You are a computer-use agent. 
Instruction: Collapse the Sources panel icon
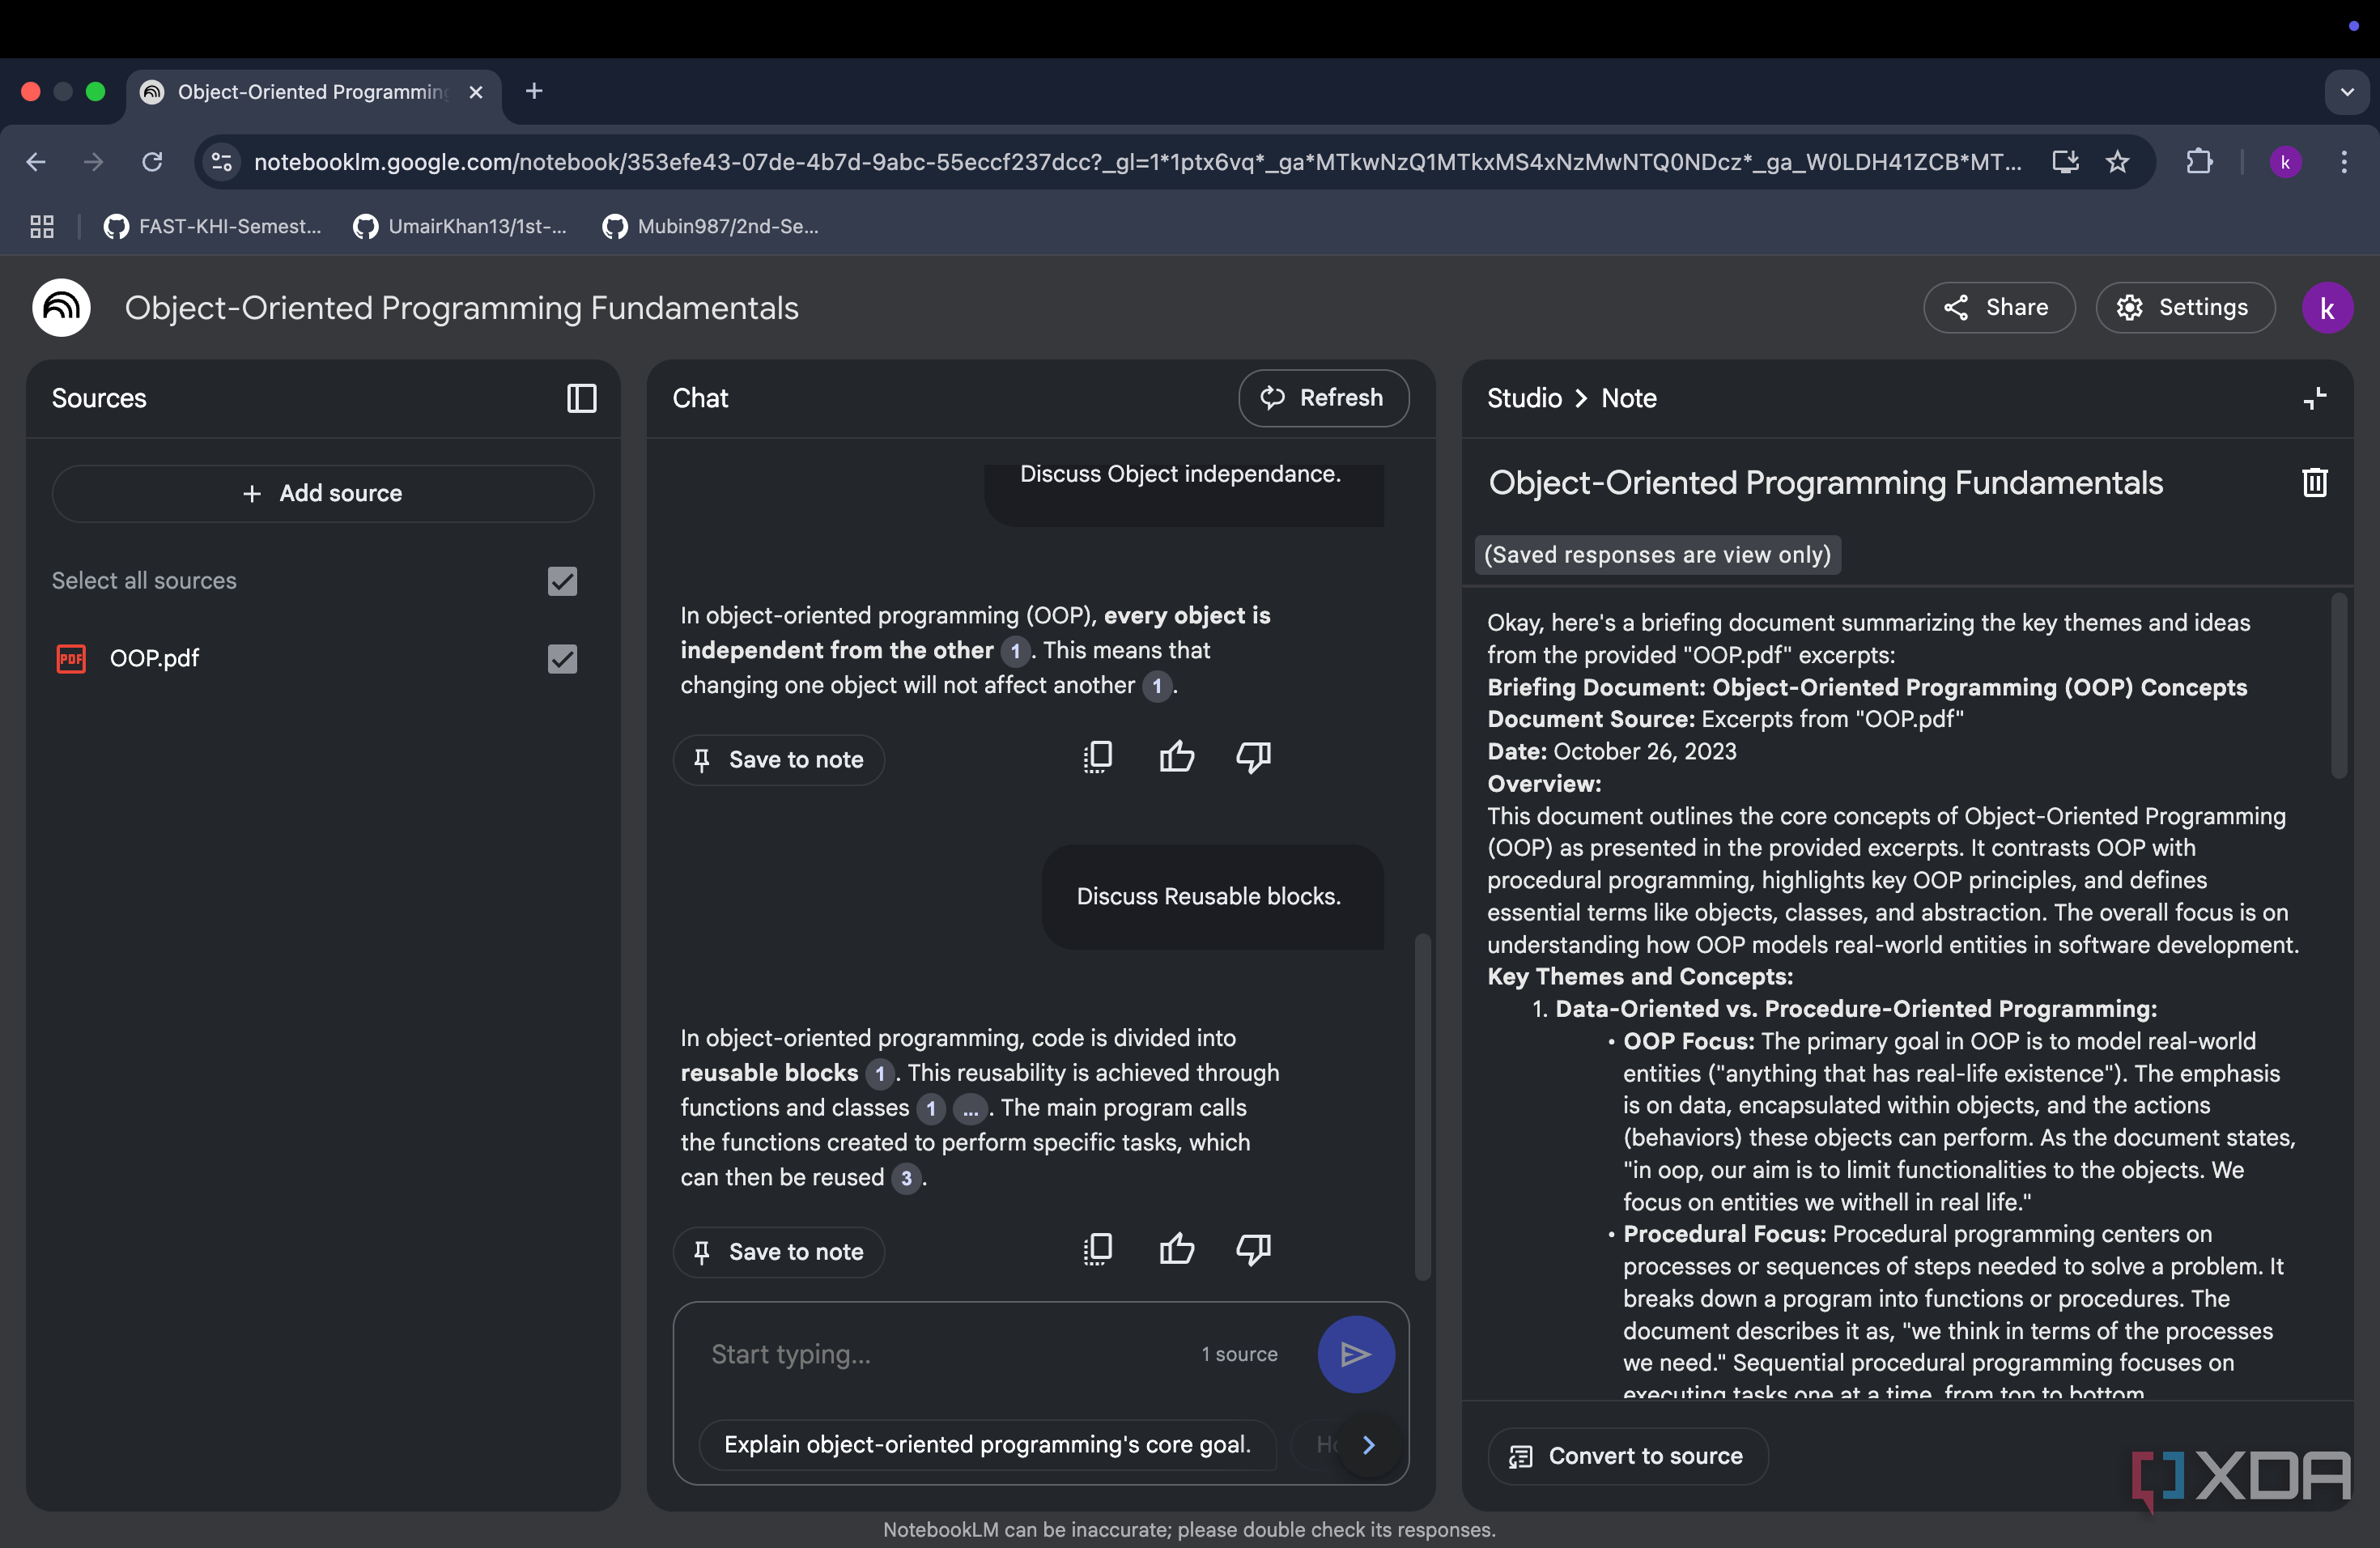tap(581, 398)
